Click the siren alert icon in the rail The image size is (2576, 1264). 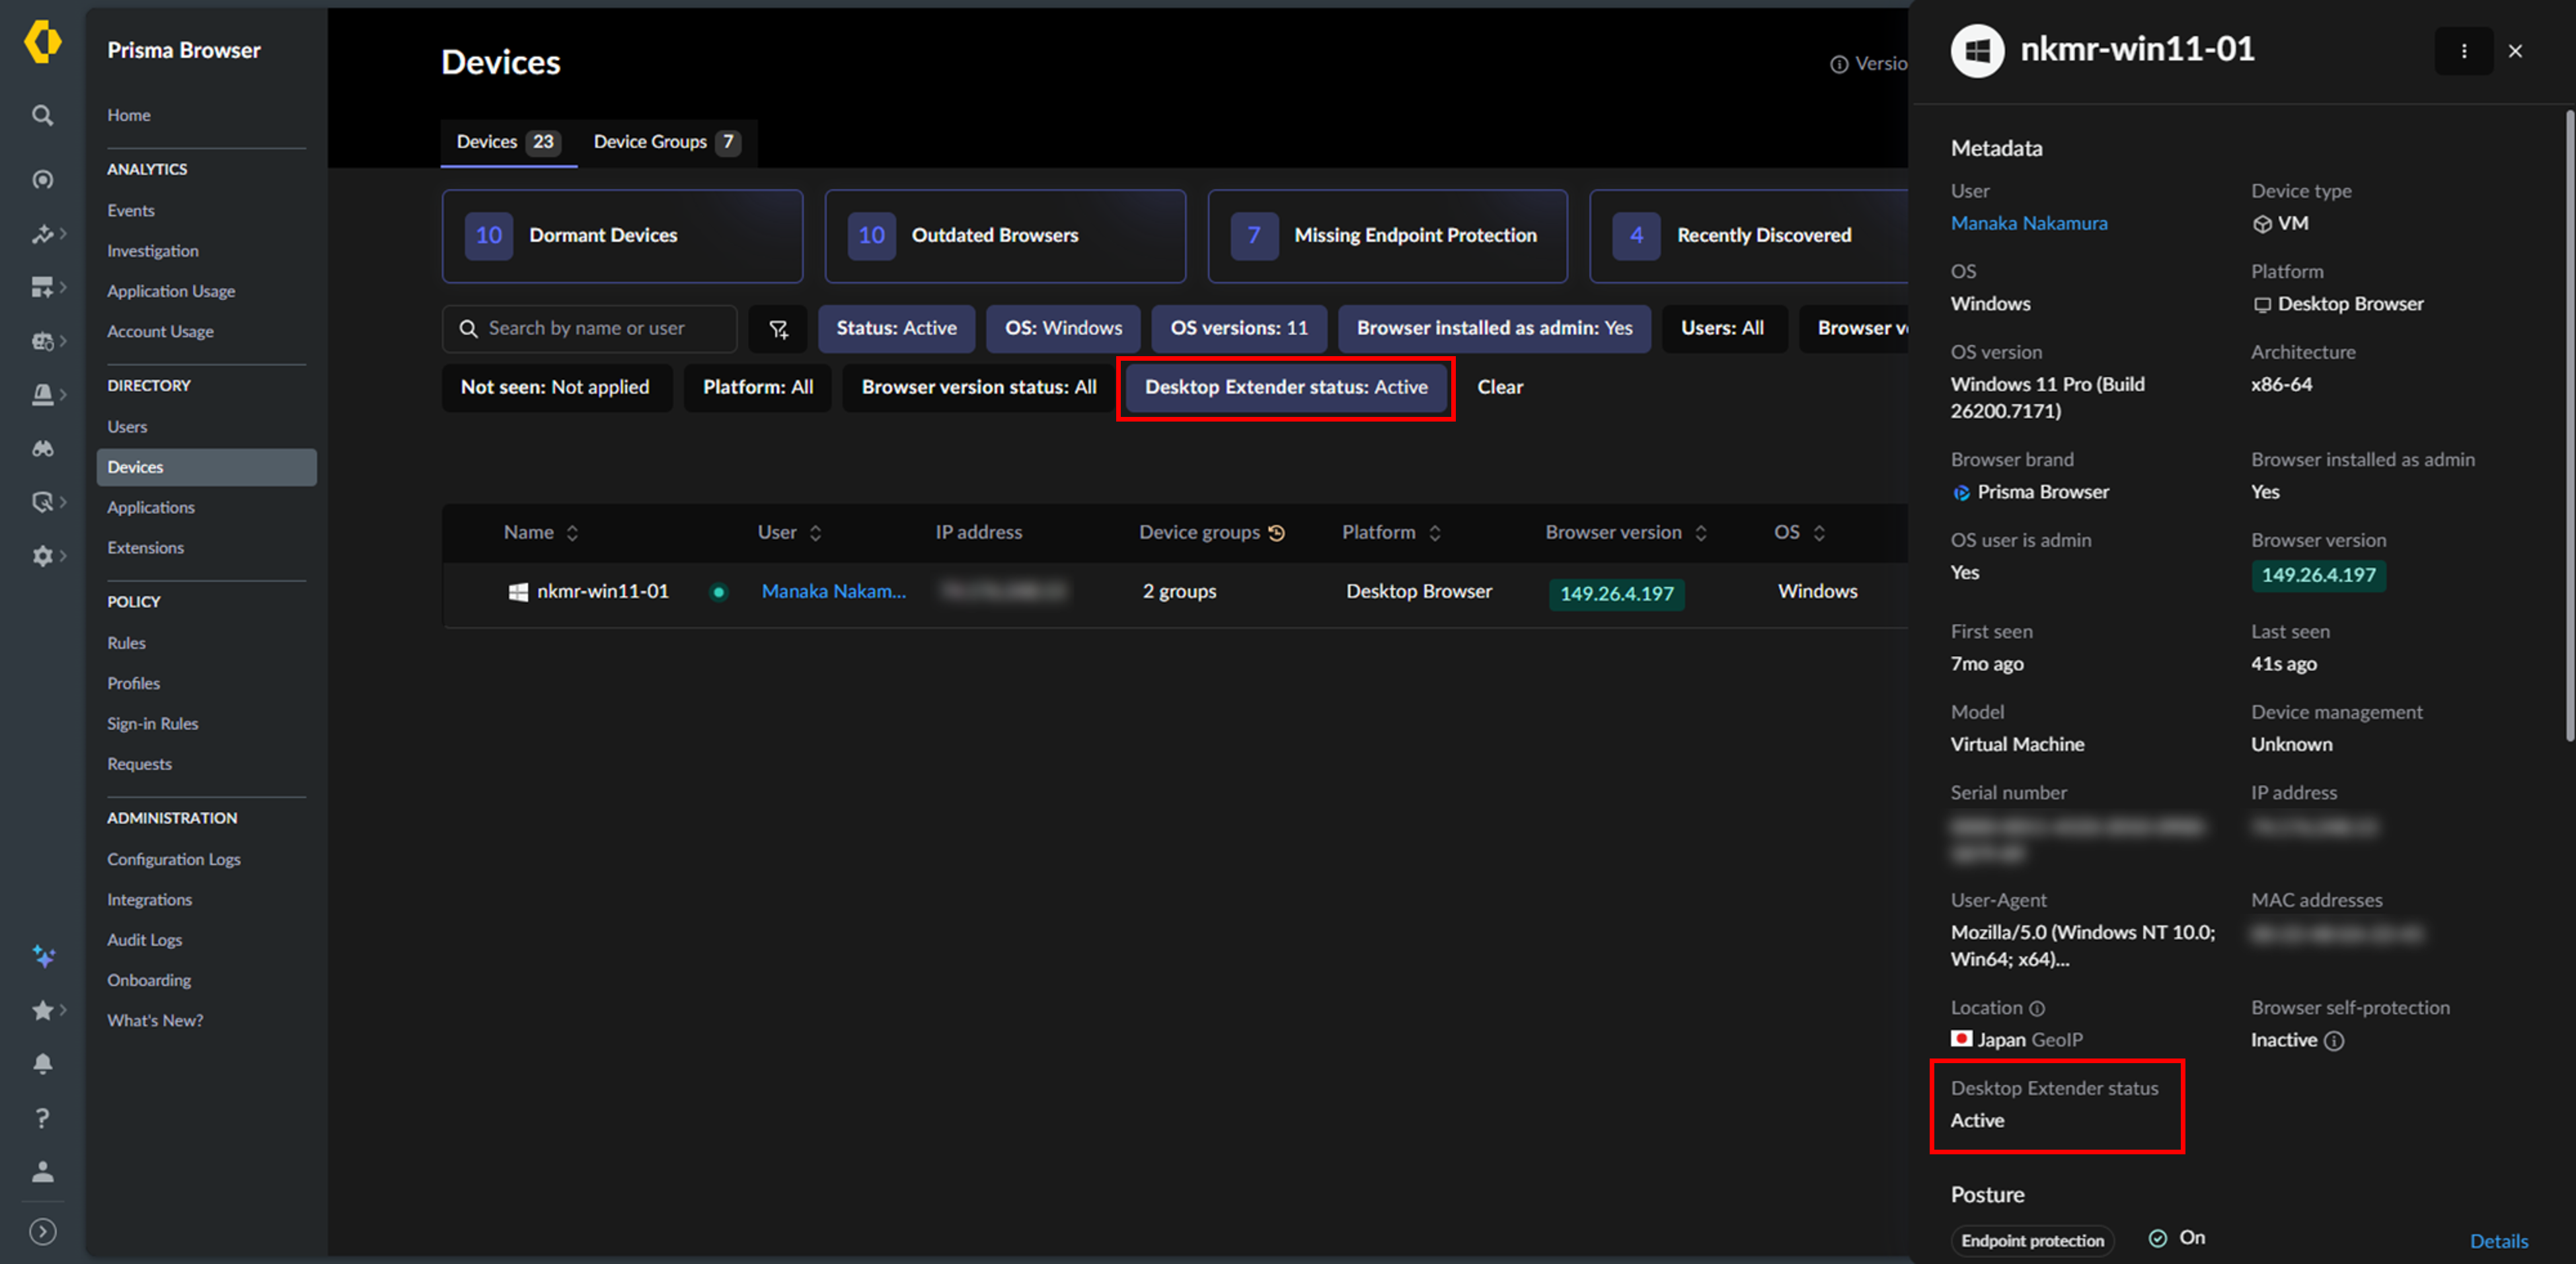(42, 395)
